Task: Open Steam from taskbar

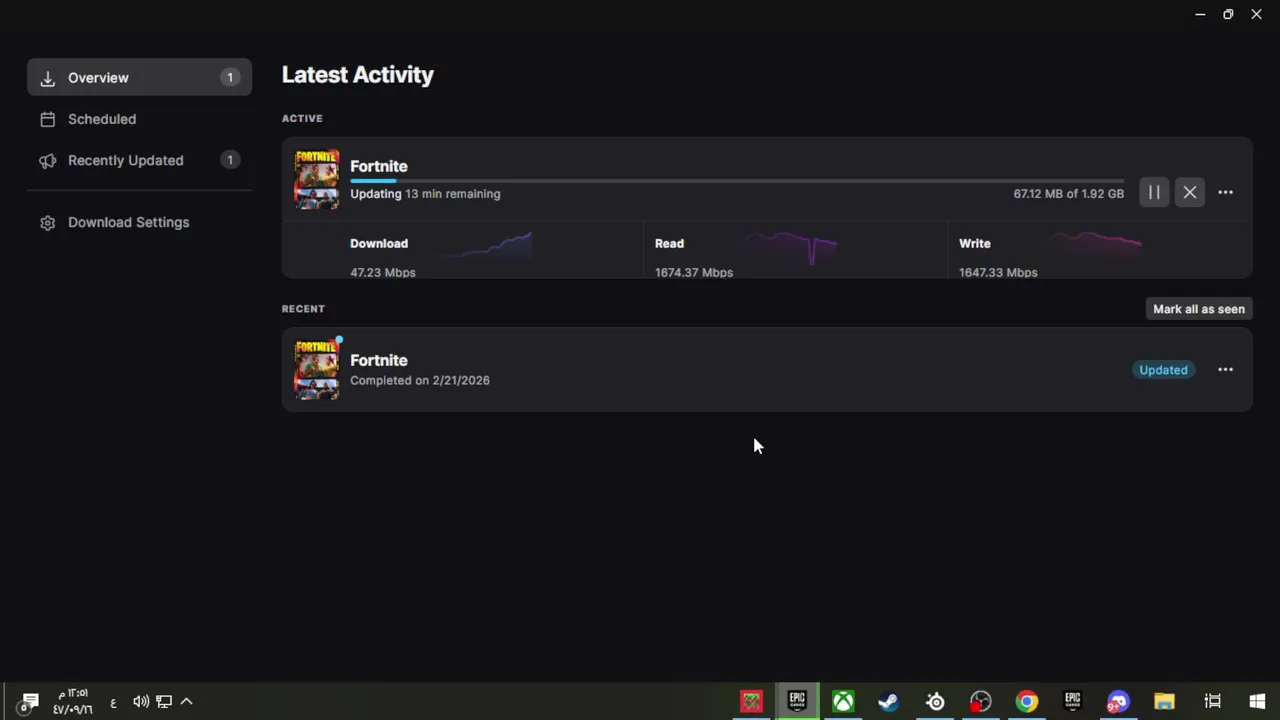Action: click(x=888, y=702)
